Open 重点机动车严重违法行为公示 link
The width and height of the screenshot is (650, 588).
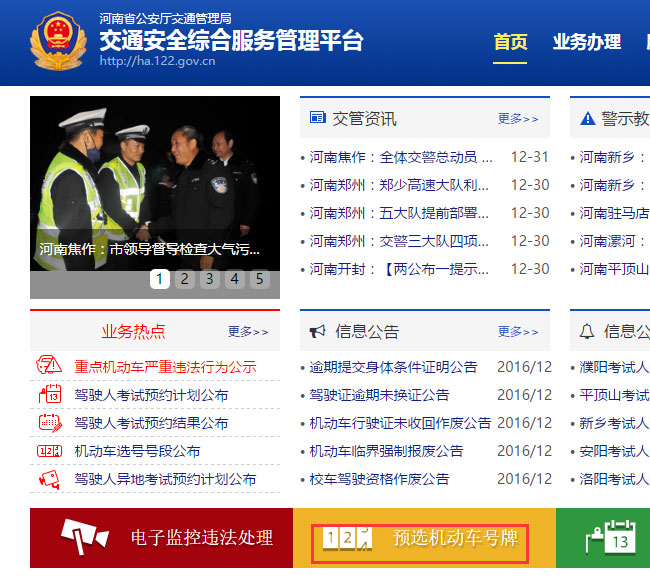165,367
